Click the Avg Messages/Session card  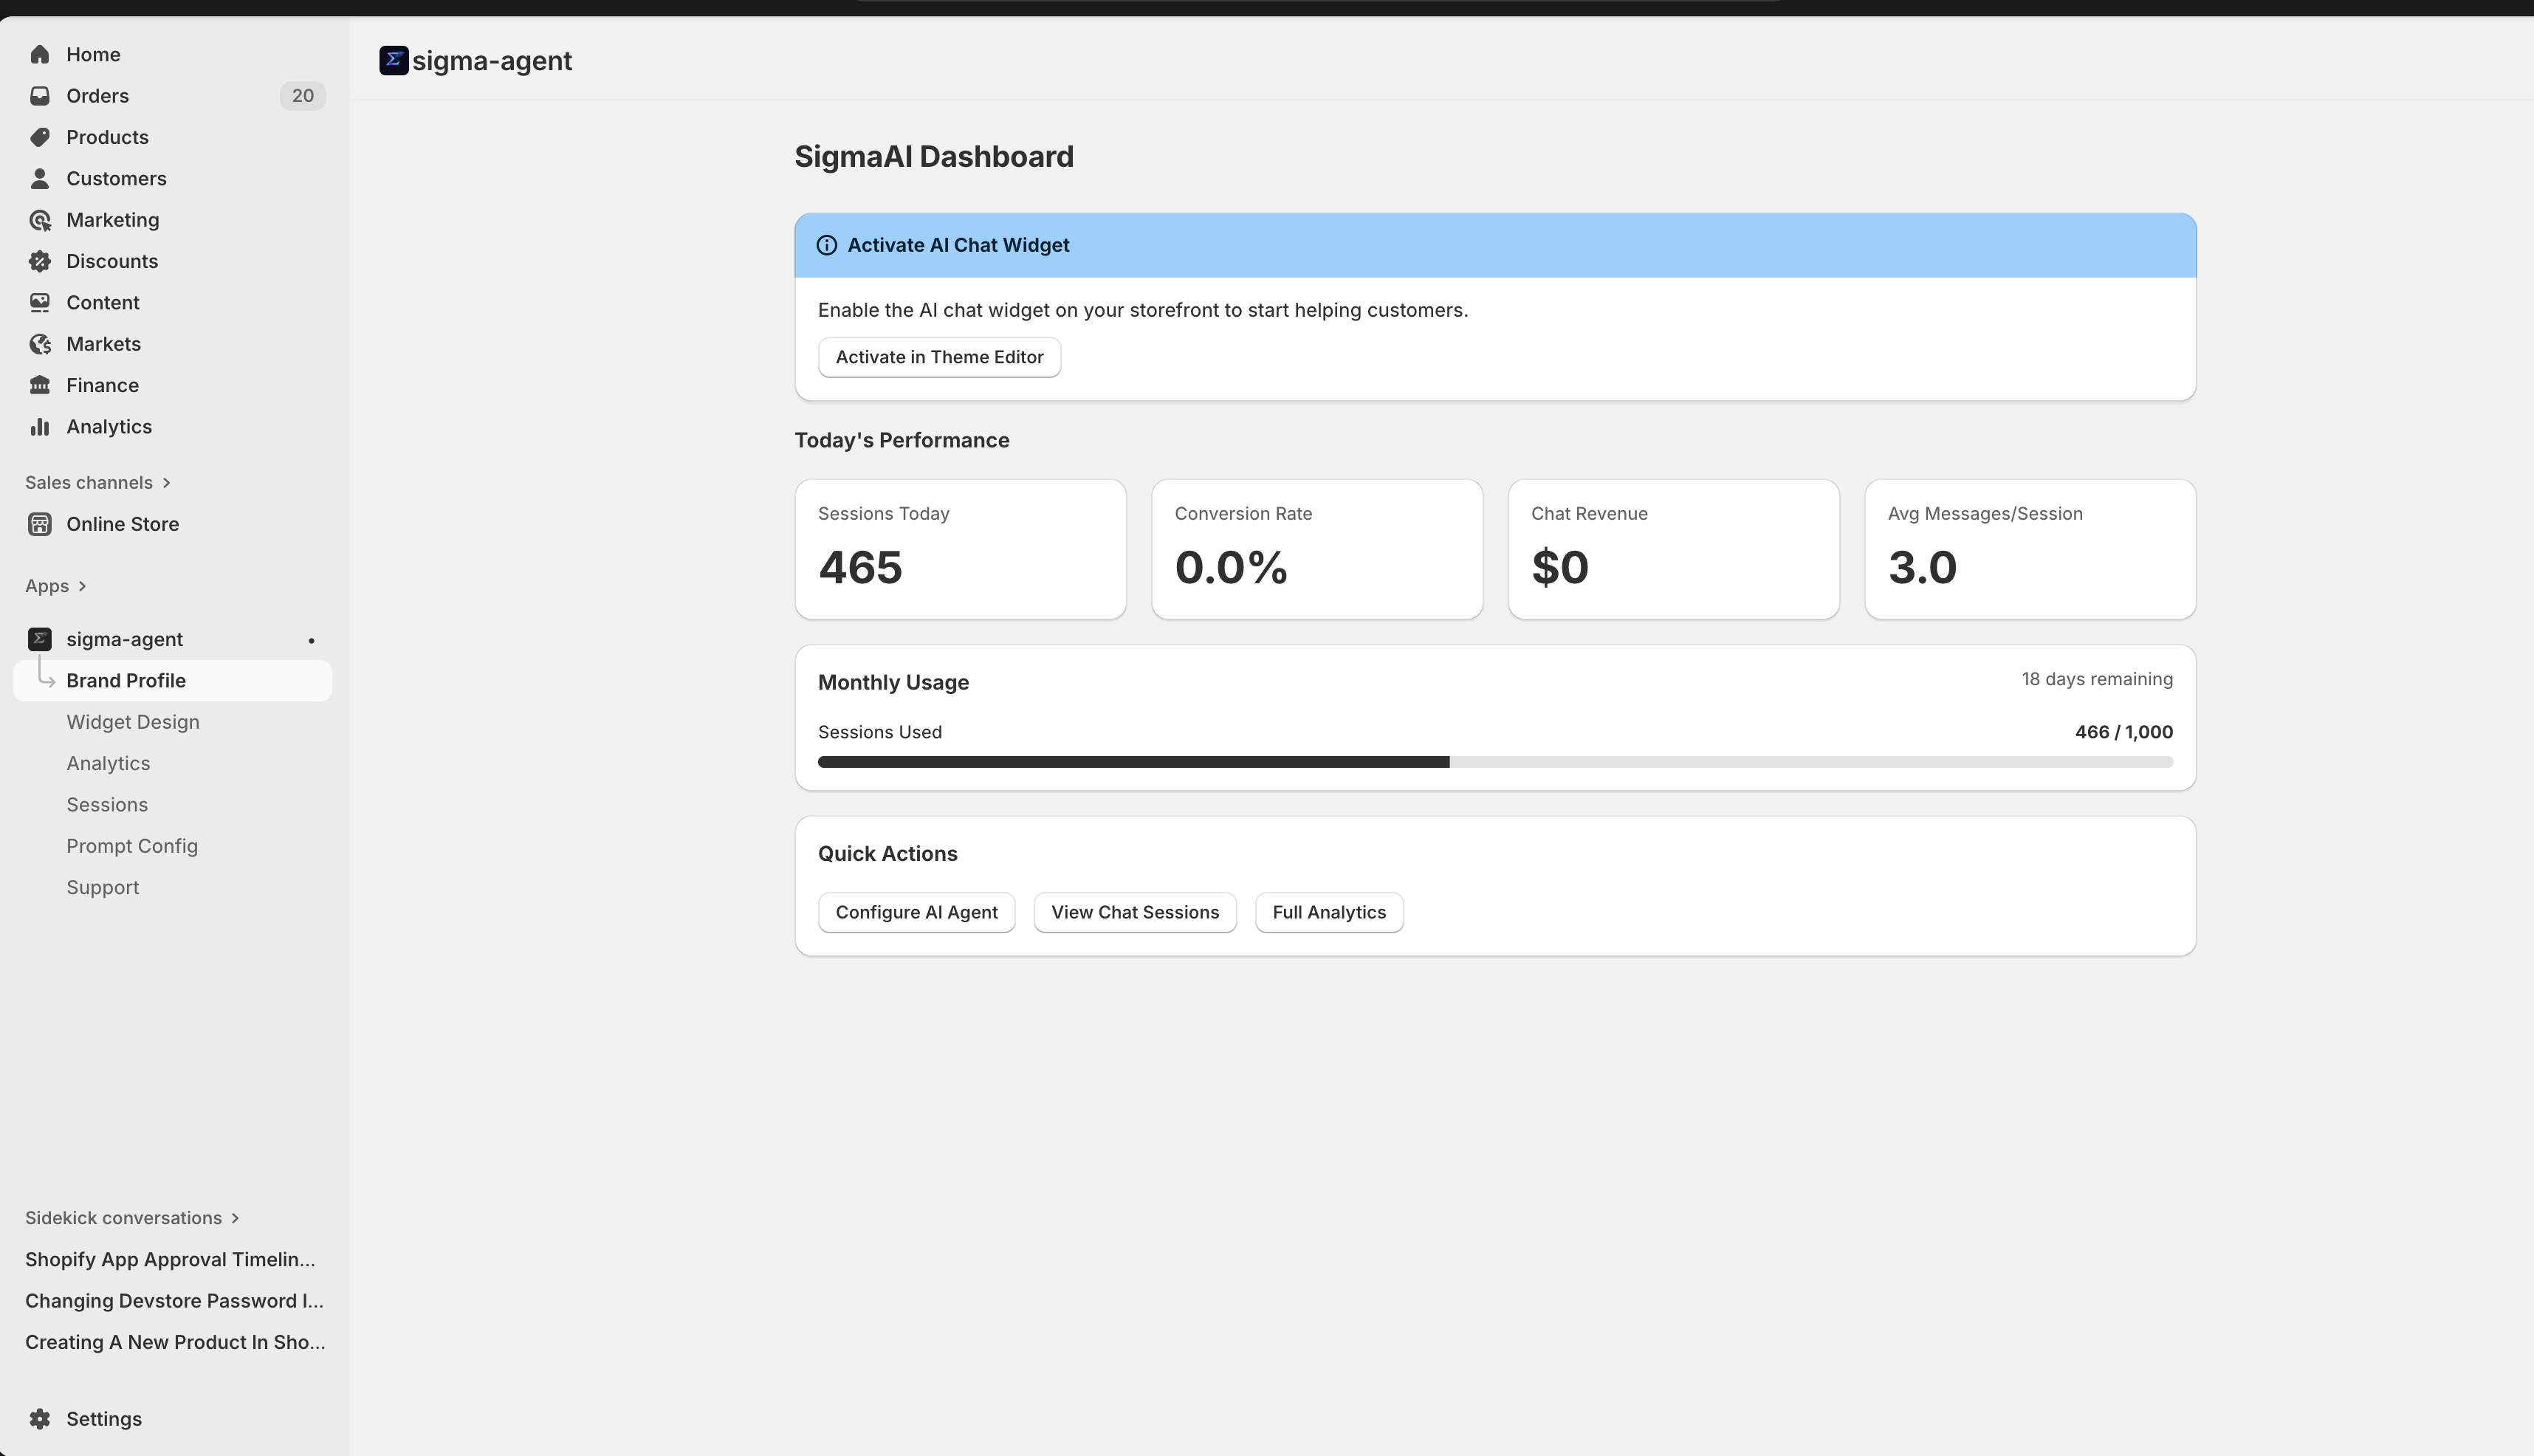[2030, 549]
